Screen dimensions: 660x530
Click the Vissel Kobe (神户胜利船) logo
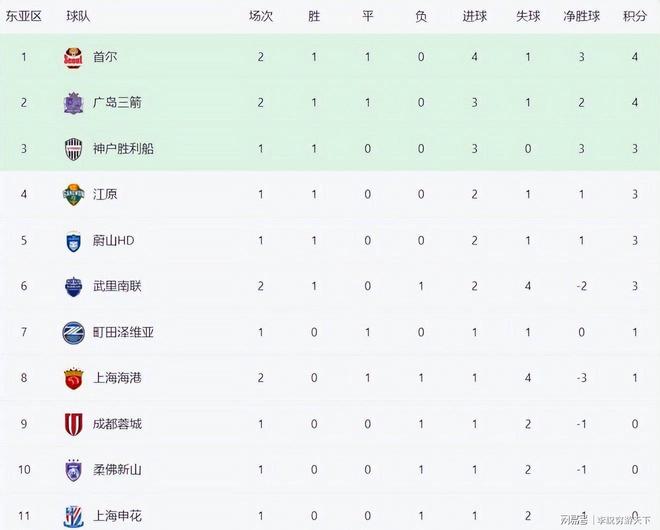73,149
